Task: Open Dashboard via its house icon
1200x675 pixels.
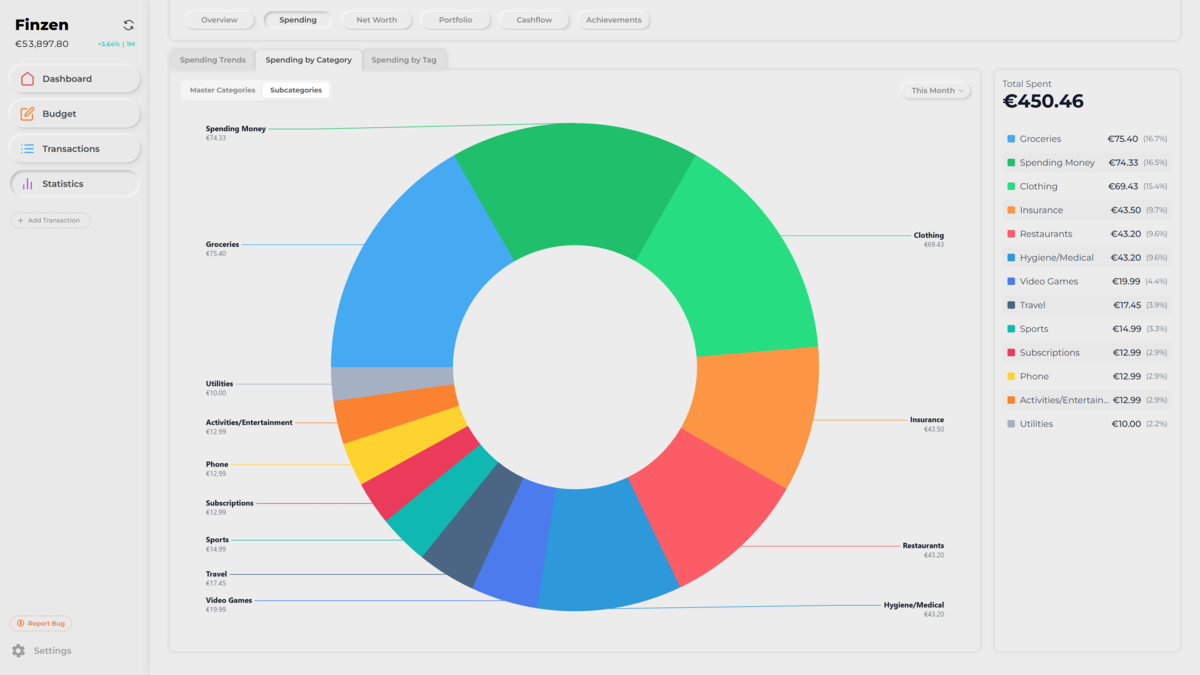Action: pyautogui.click(x=27, y=79)
